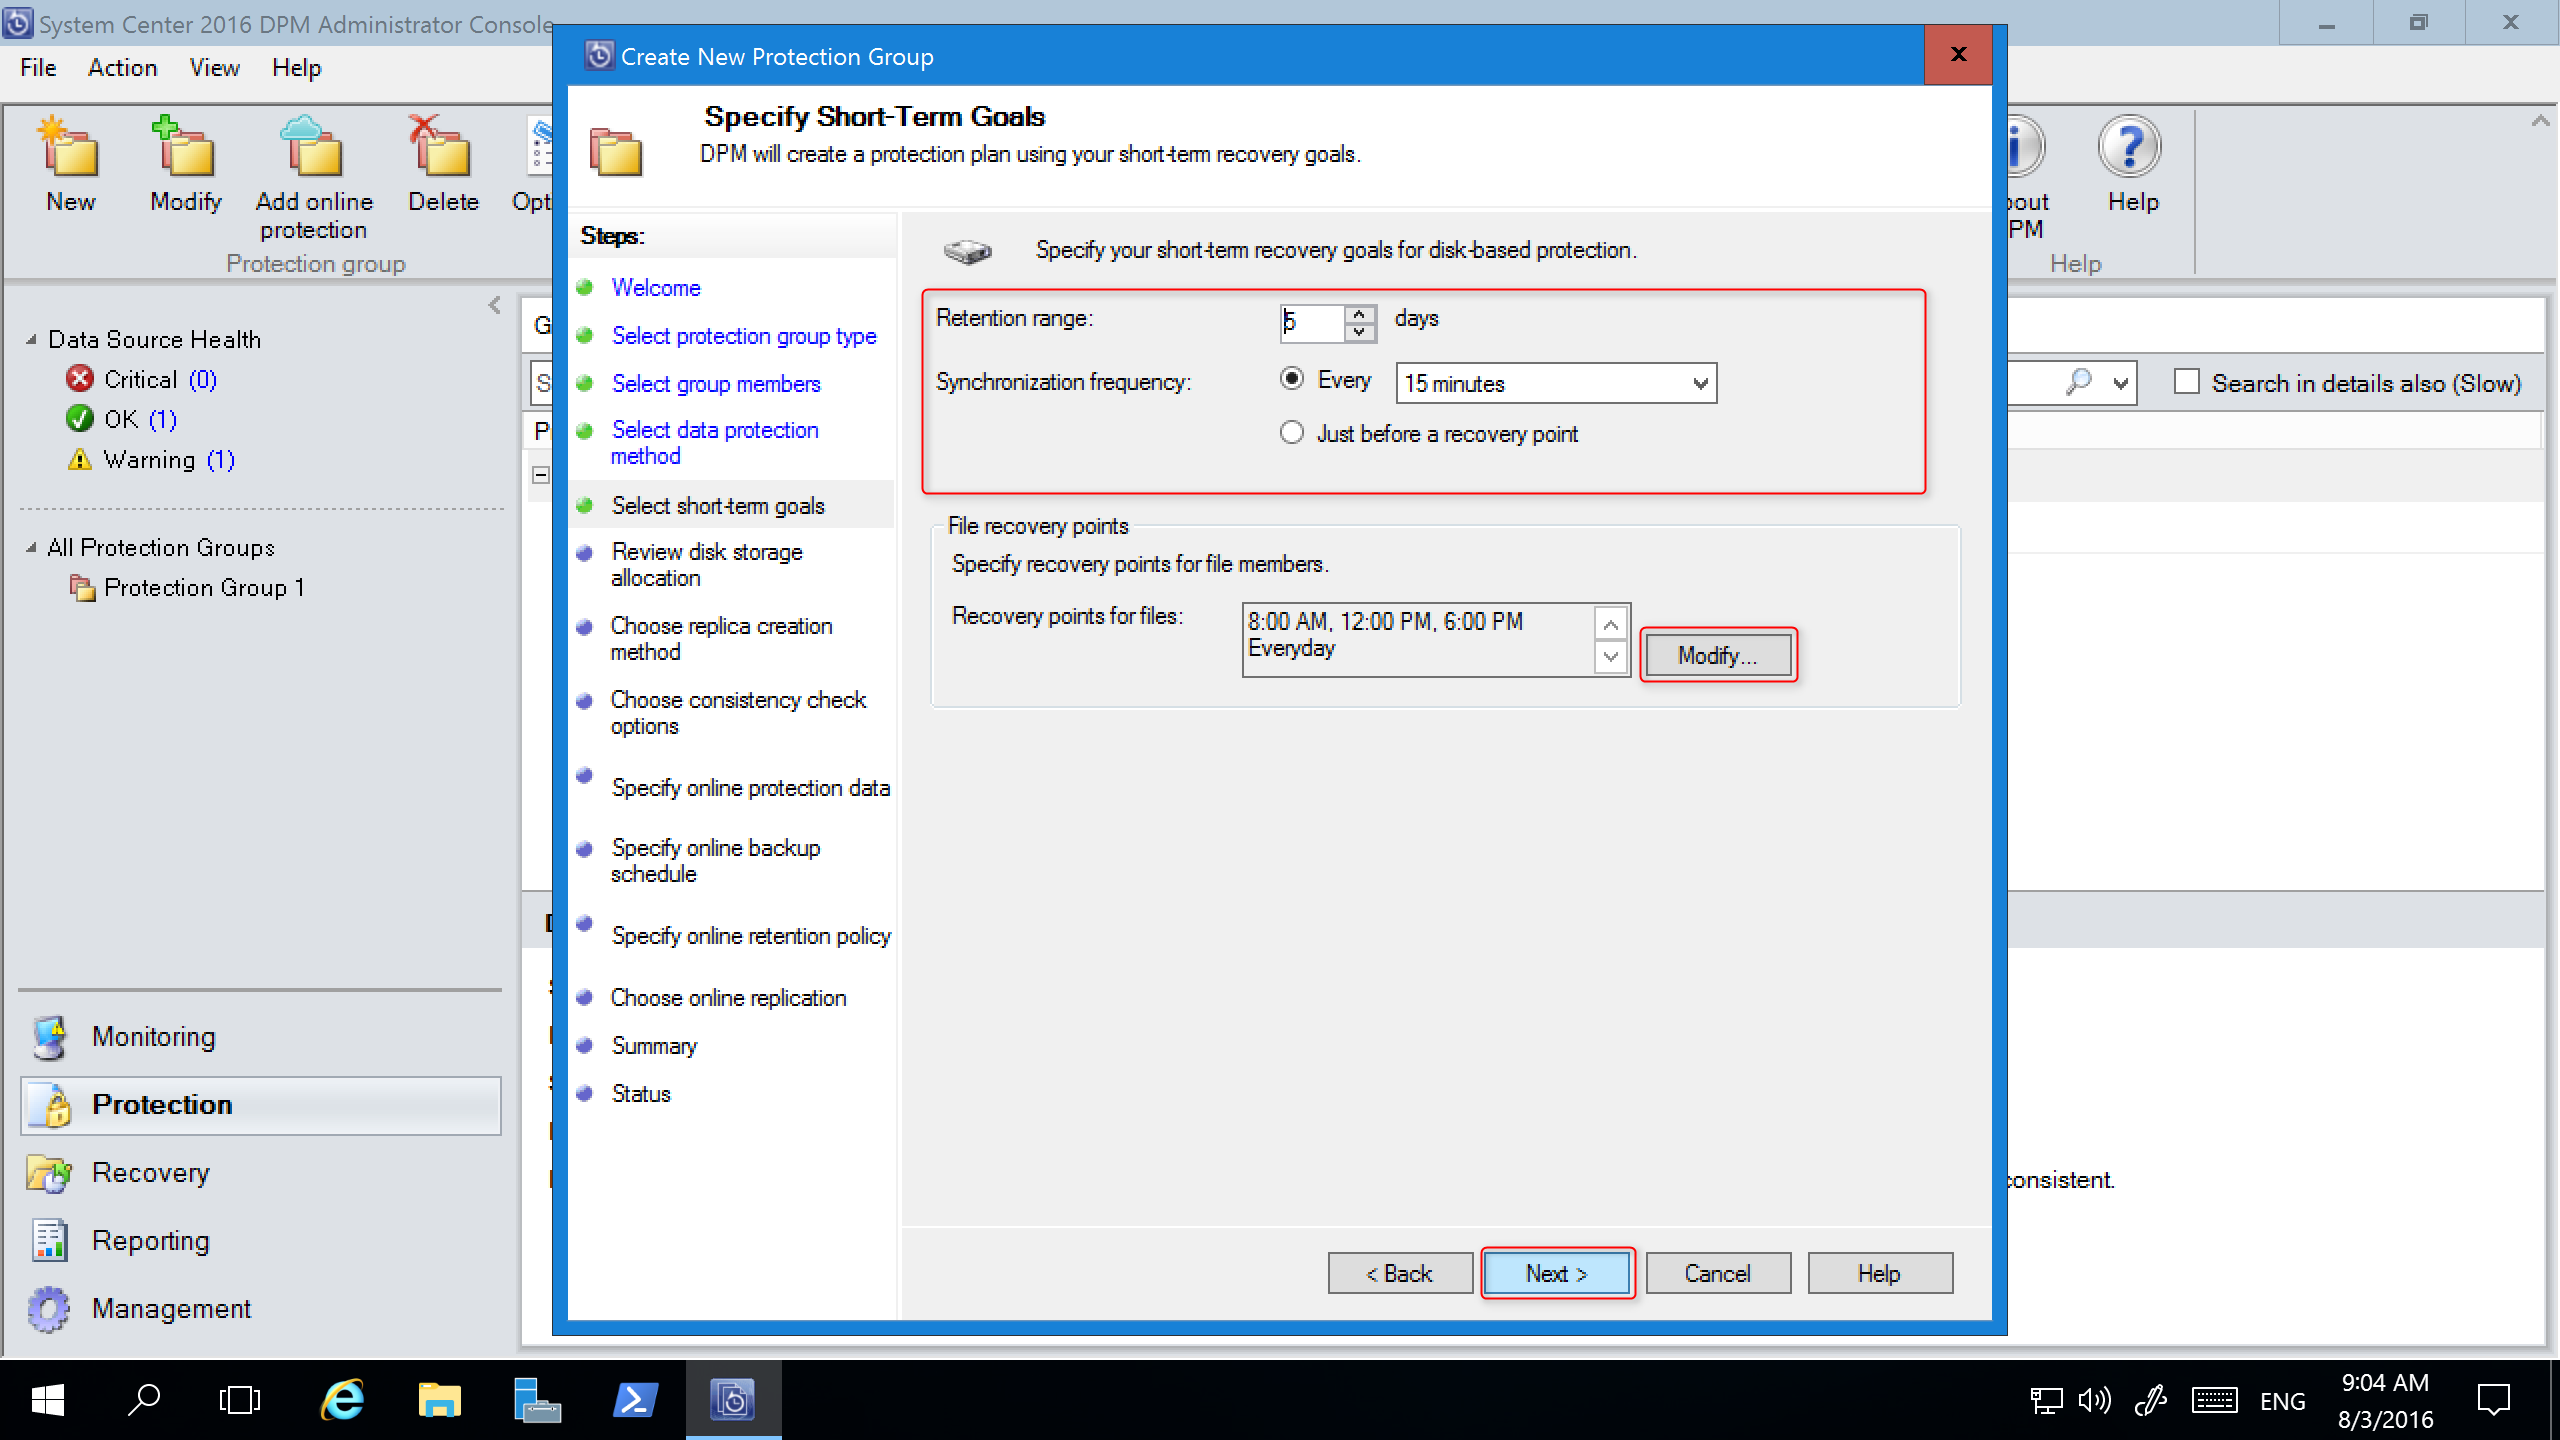Click the retention range days input field

(1312, 318)
